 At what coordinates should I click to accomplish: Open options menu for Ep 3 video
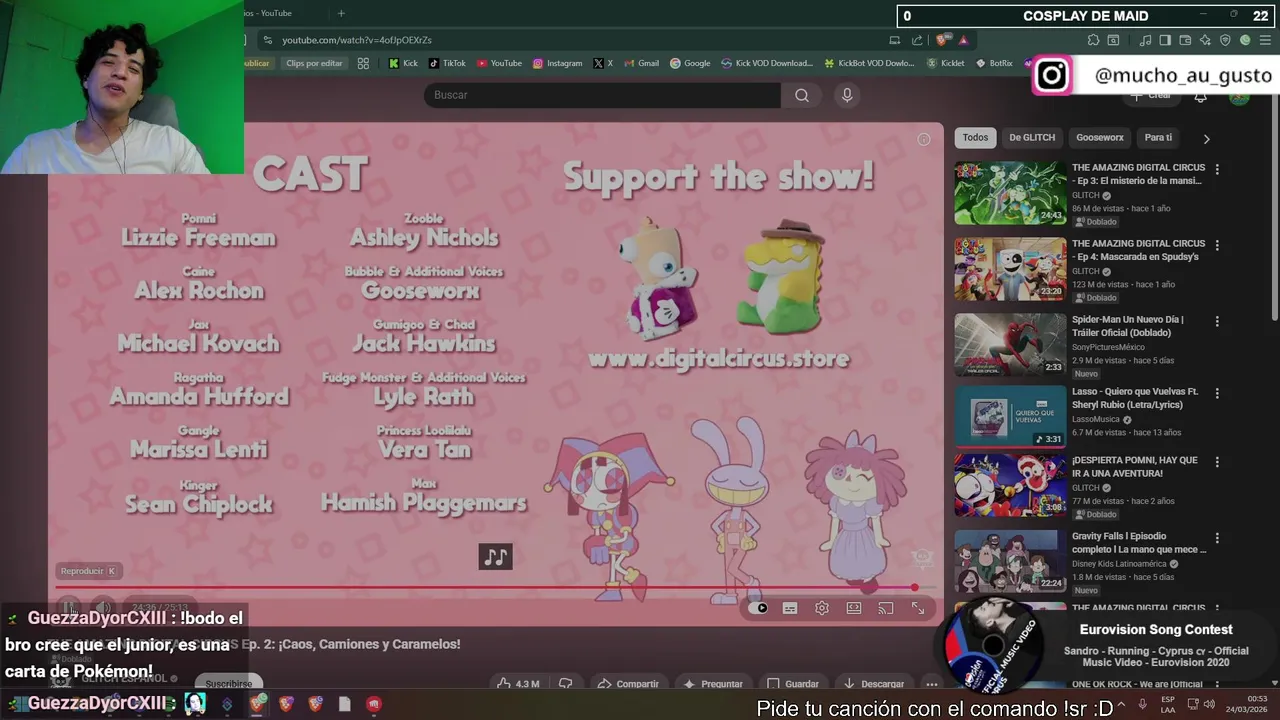pyautogui.click(x=1217, y=170)
